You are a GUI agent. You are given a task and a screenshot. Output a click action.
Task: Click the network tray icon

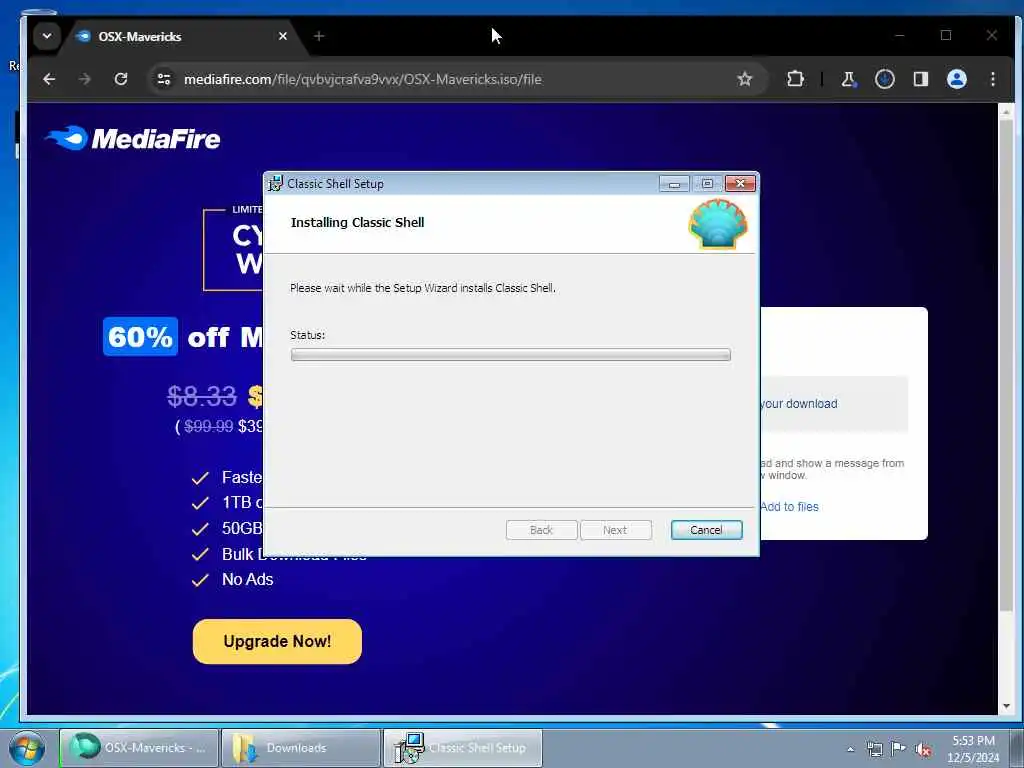874,749
